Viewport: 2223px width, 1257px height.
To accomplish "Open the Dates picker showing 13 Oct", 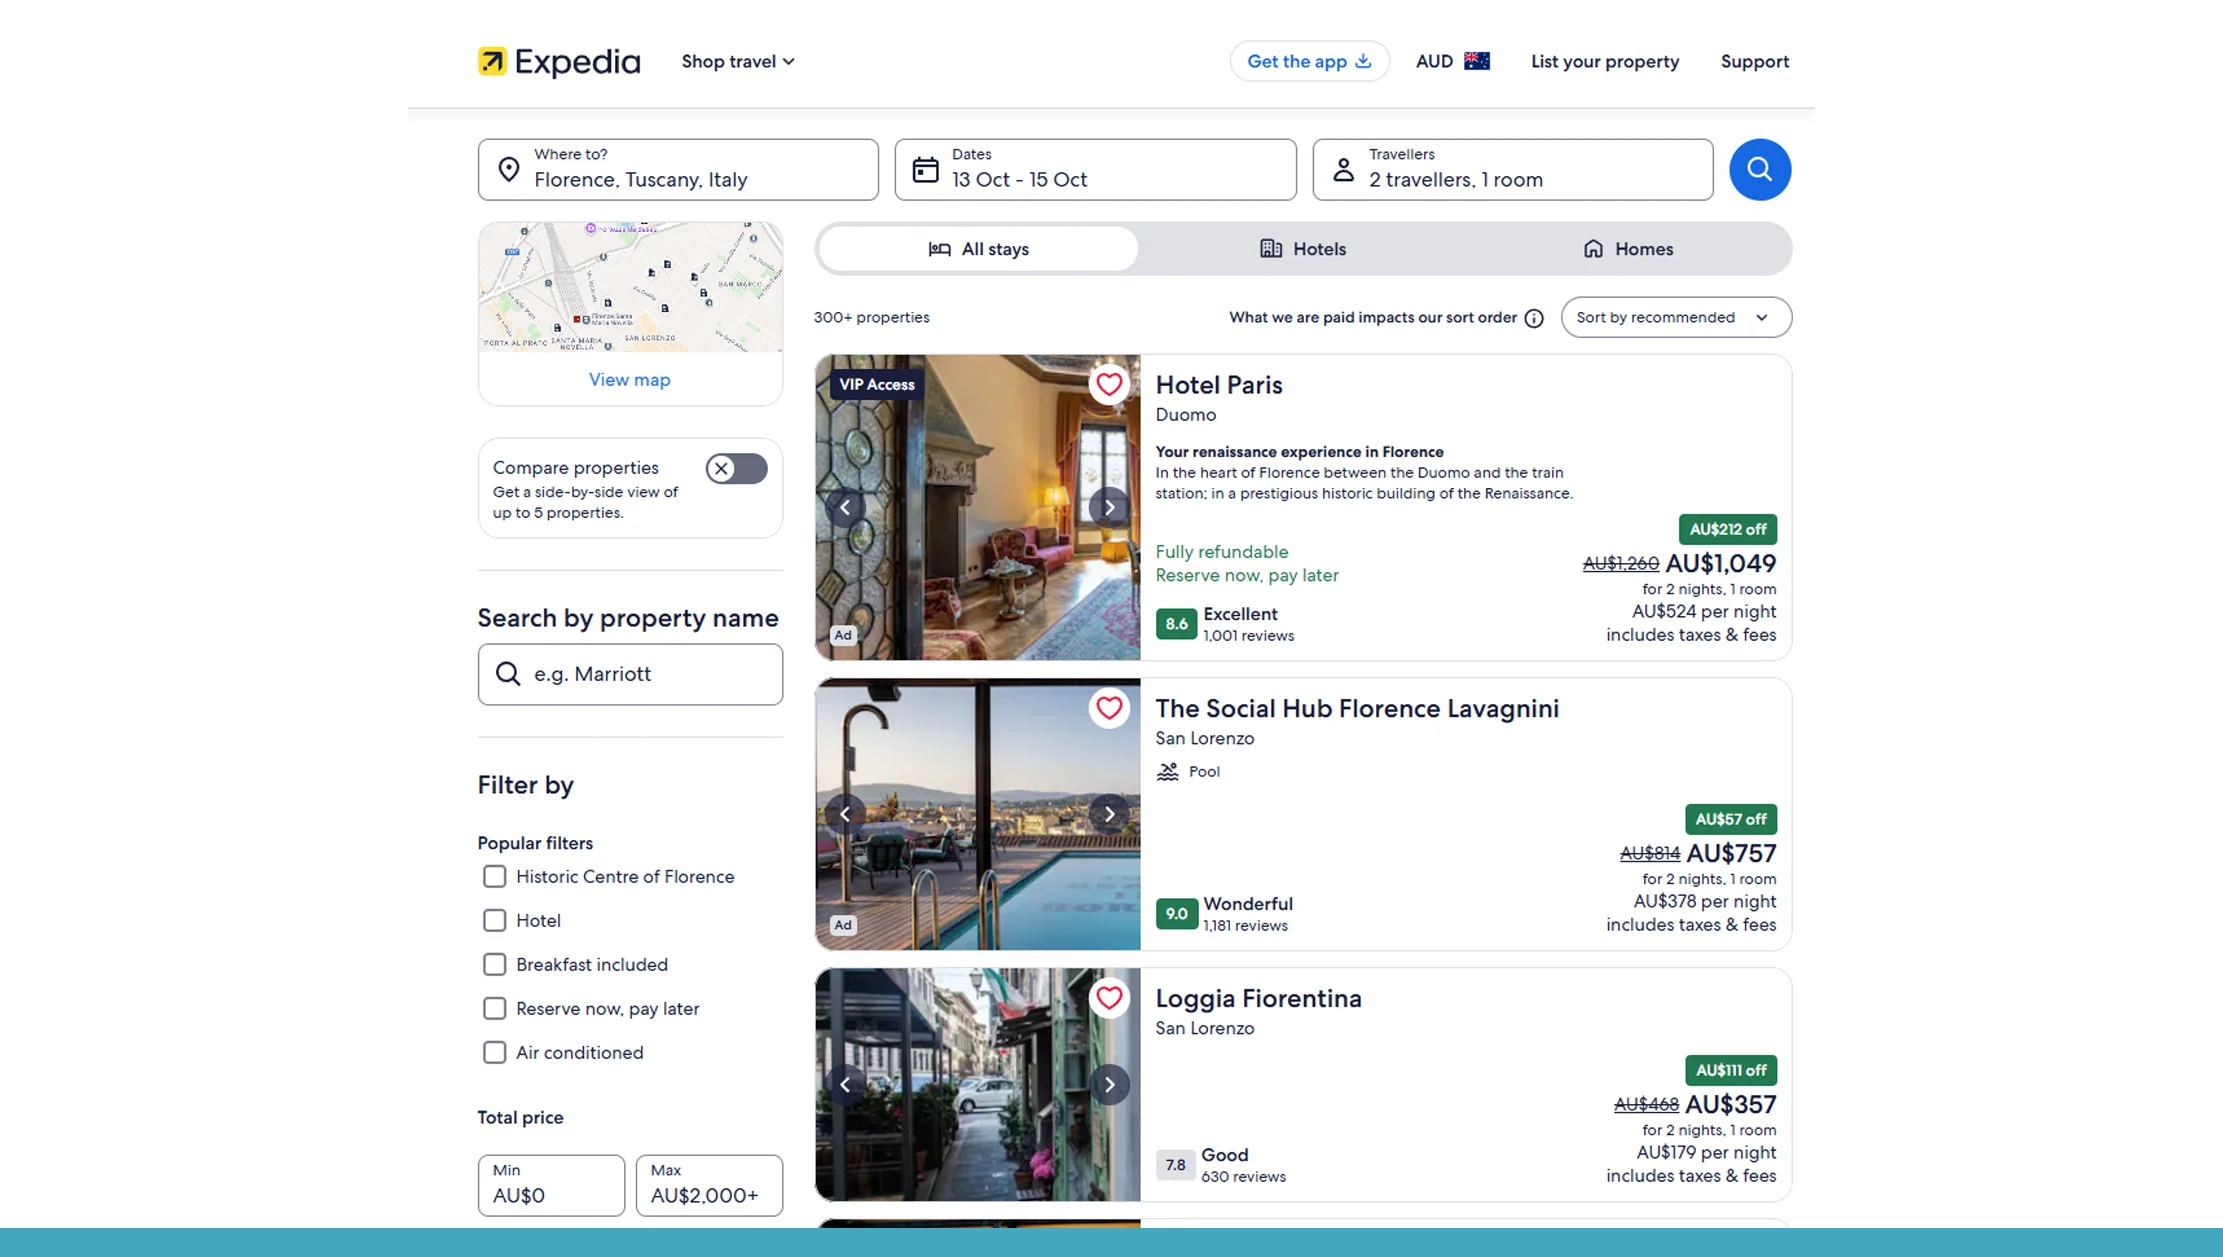I will click(1094, 169).
